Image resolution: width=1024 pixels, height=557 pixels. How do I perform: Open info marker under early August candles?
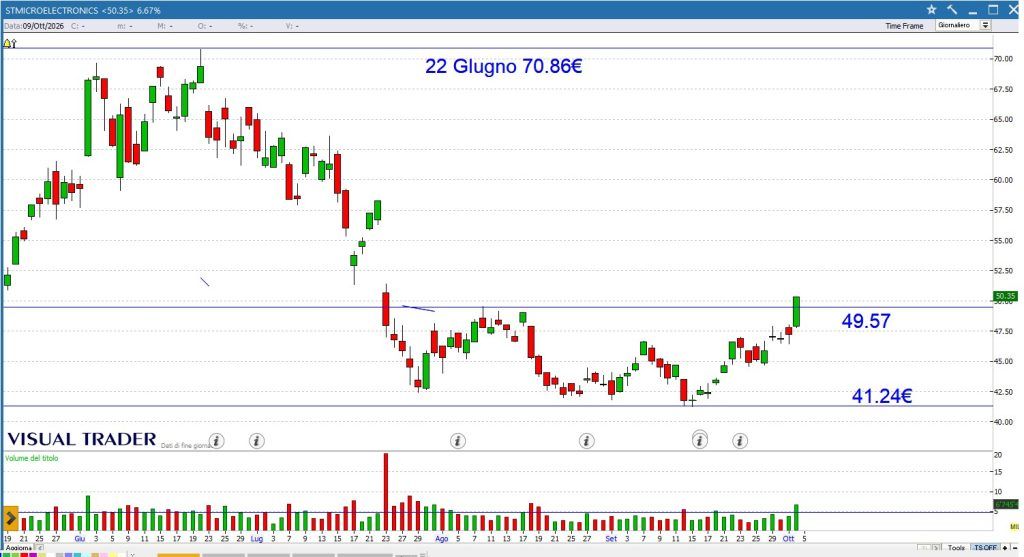pyautogui.click(x=458, y=441)
